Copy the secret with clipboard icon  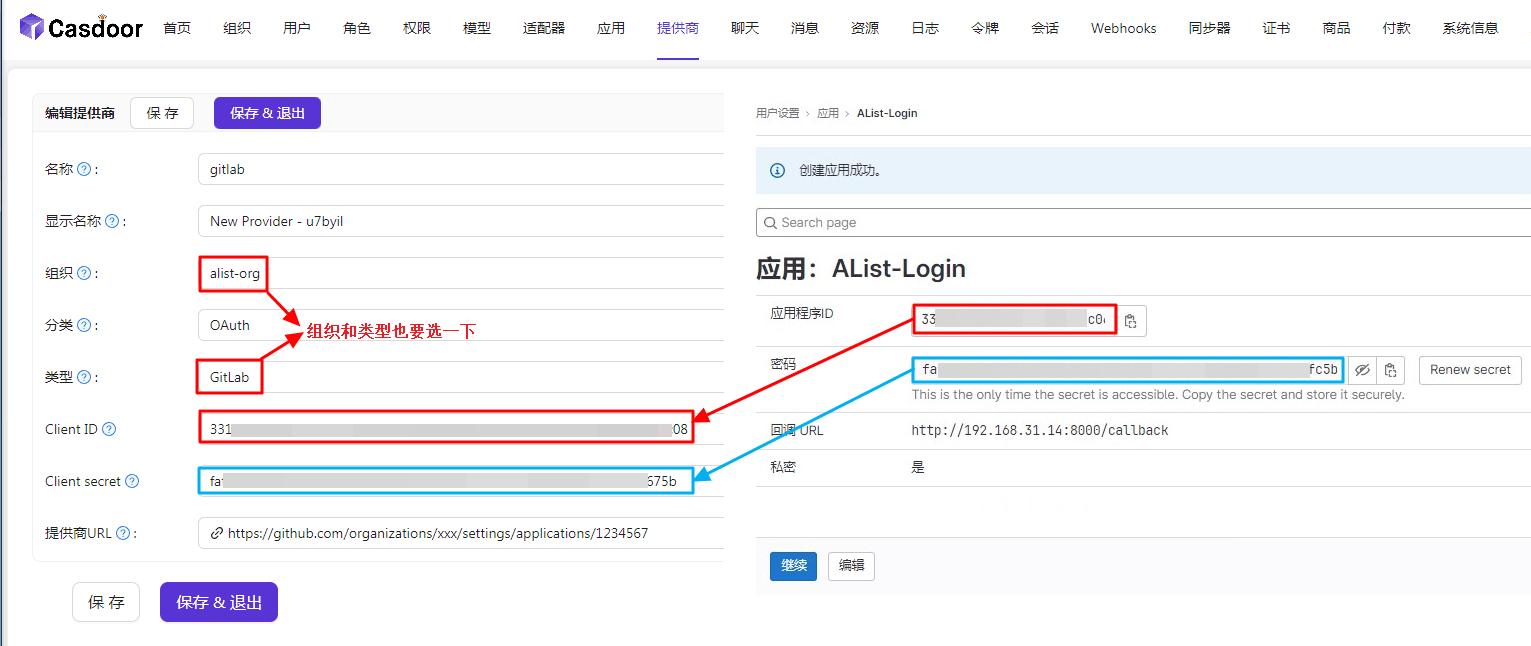point(1390,370)
